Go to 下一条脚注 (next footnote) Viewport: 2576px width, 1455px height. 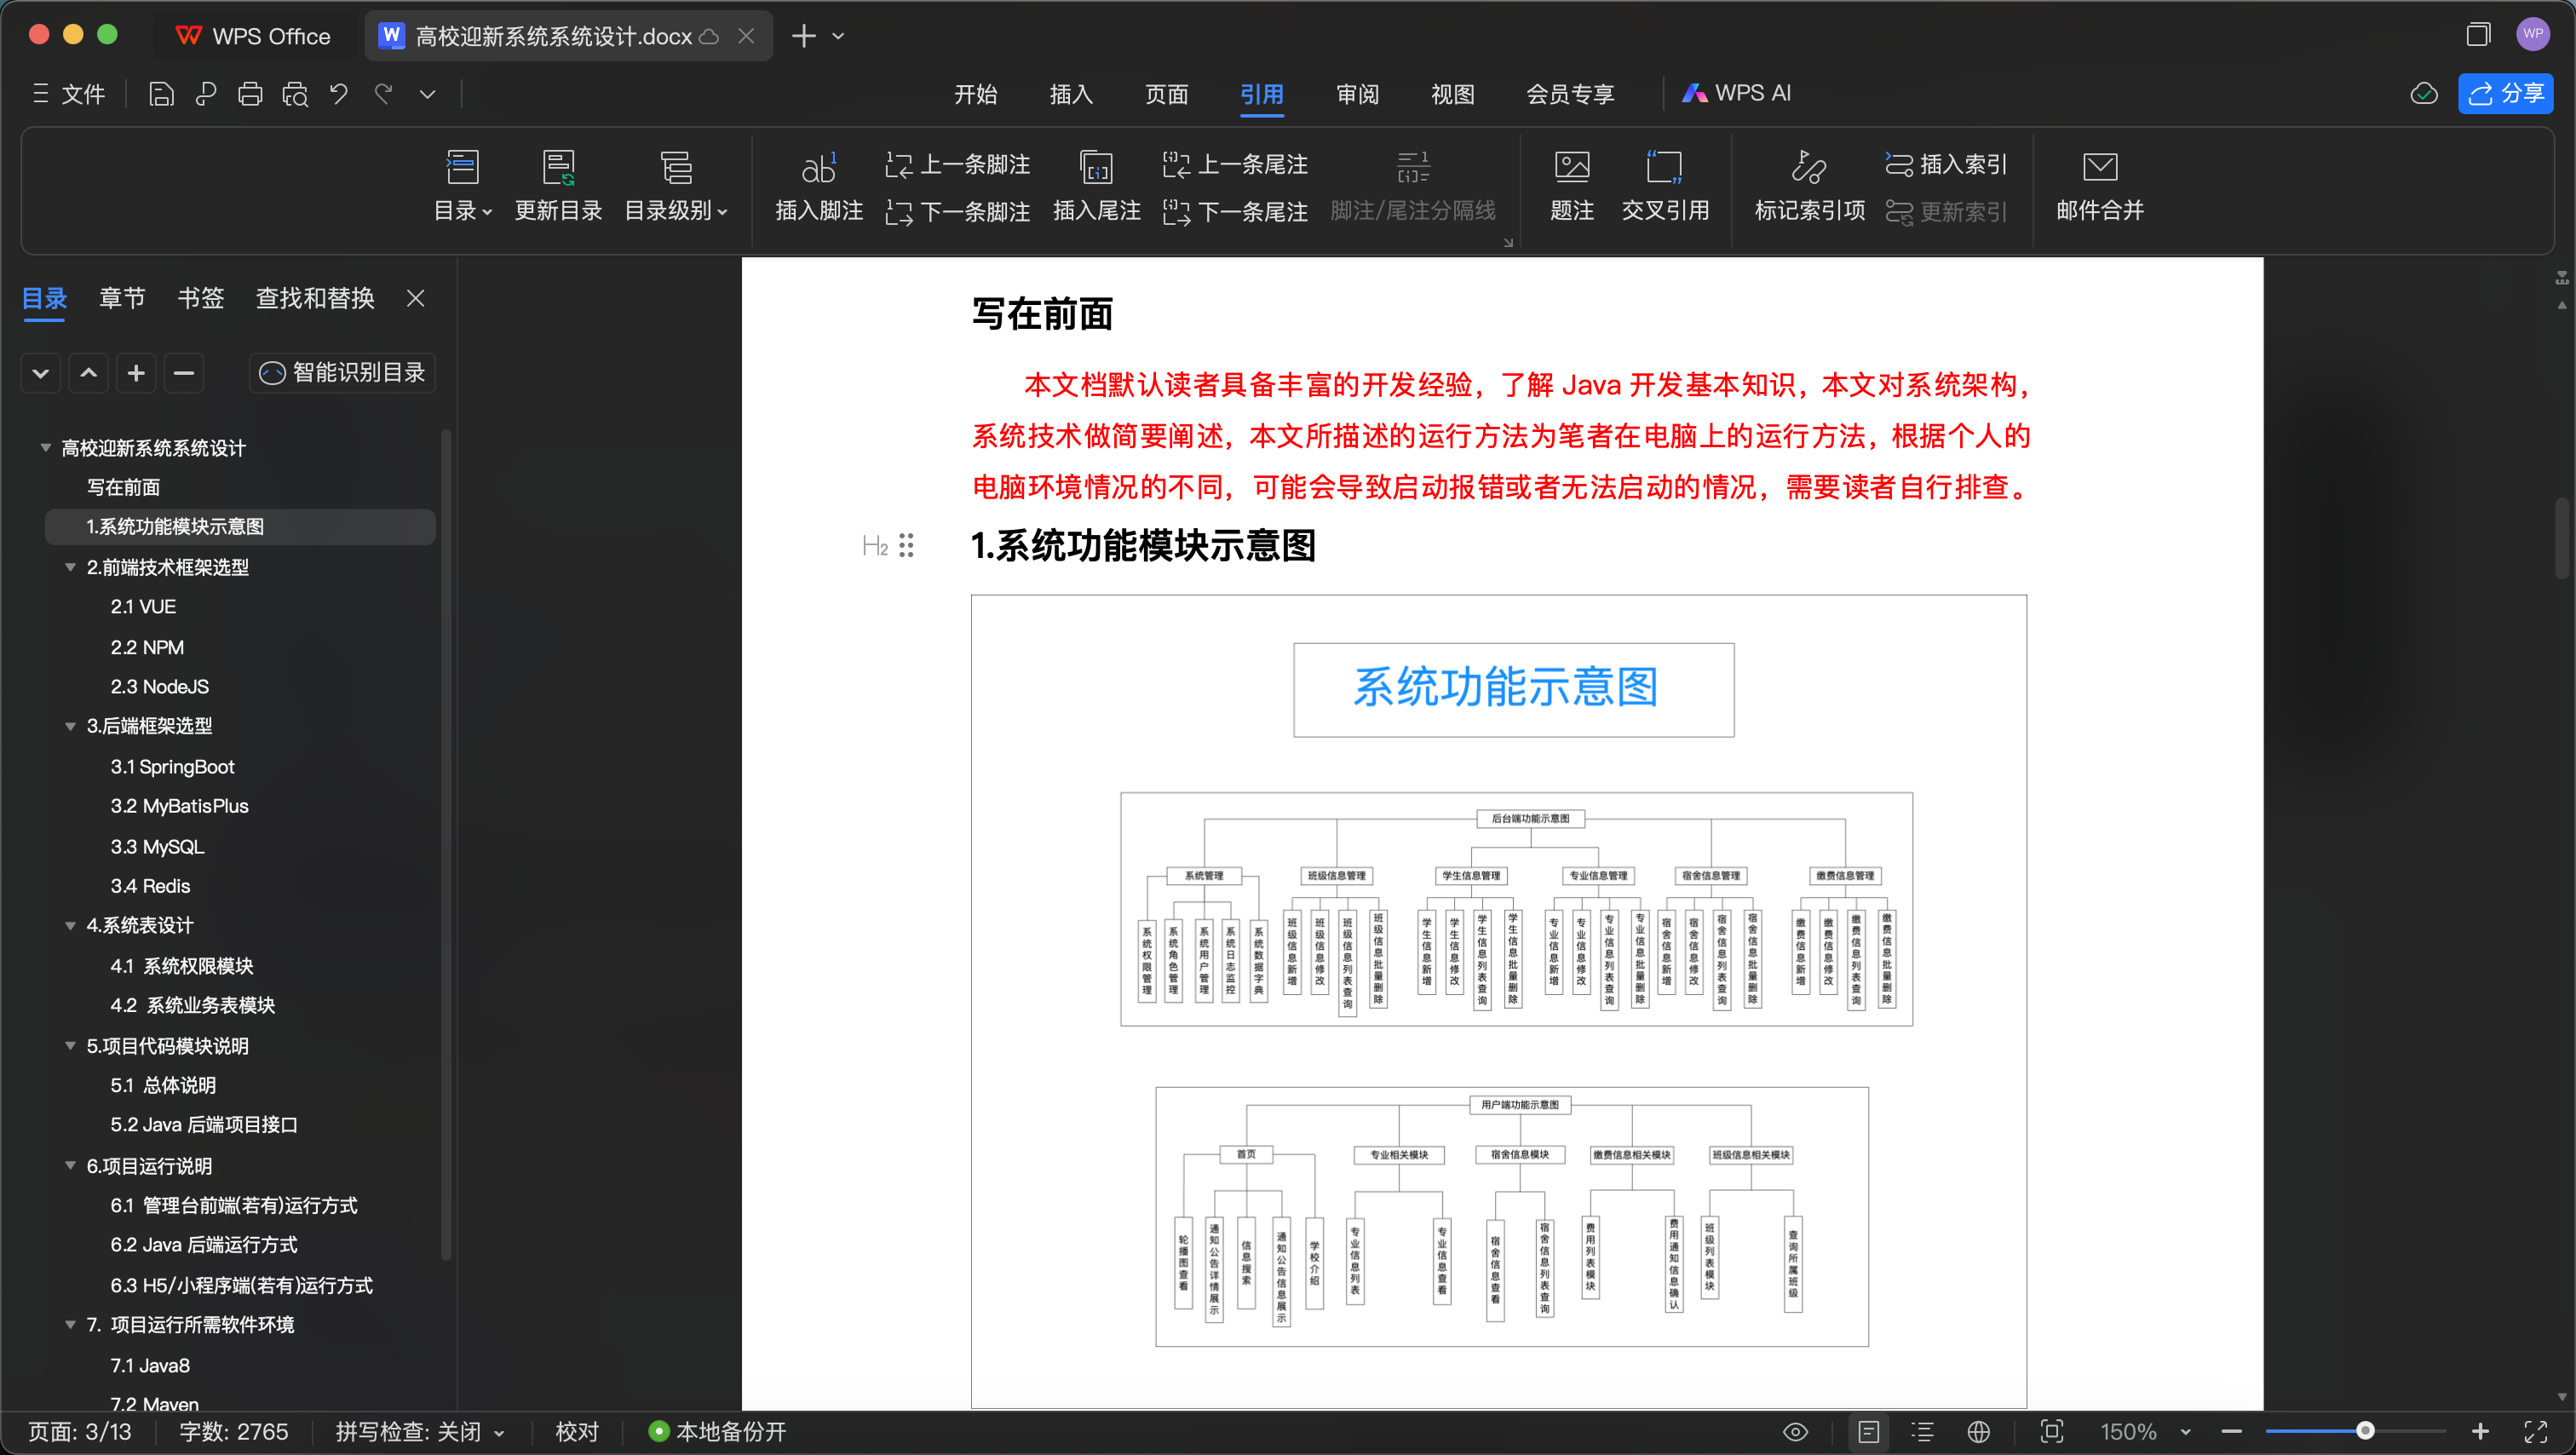tap(958, 211)
